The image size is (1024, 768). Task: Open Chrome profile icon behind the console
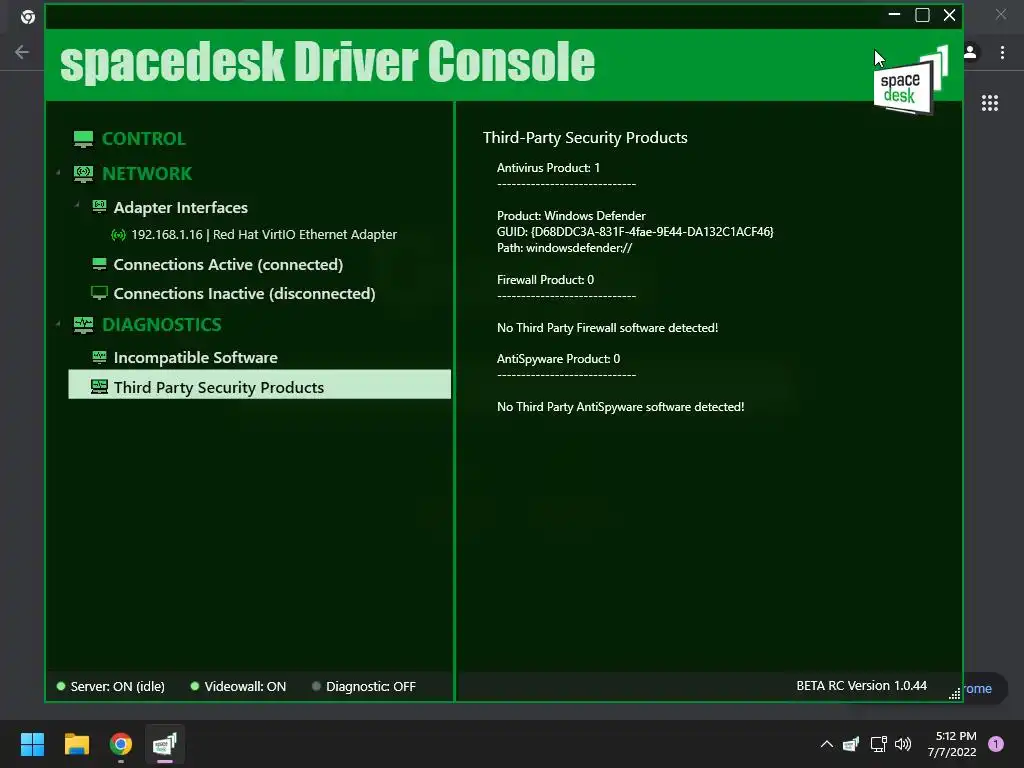970,52
